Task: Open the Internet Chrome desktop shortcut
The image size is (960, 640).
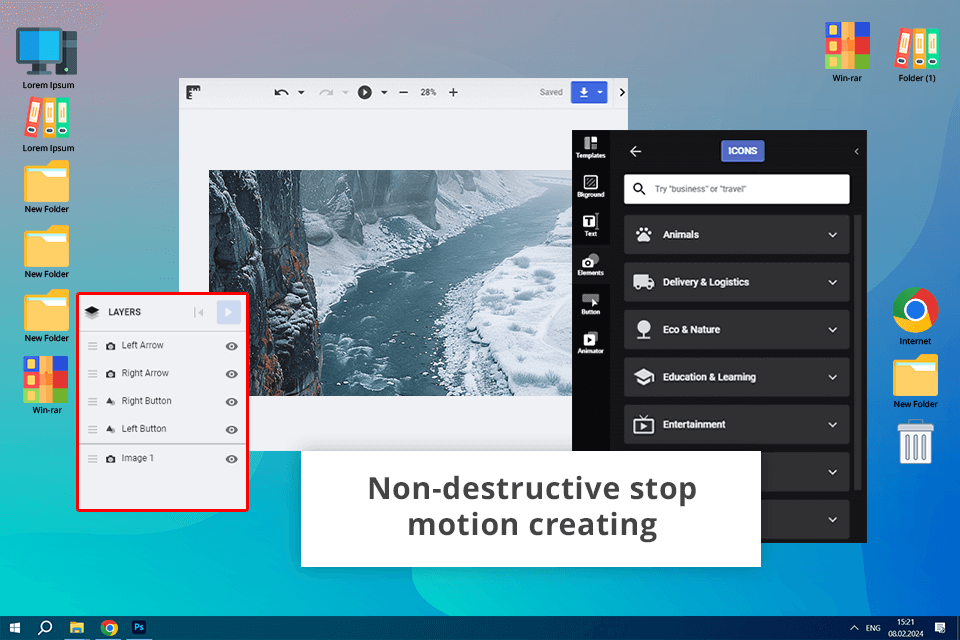Action: [x=915, y=316]
